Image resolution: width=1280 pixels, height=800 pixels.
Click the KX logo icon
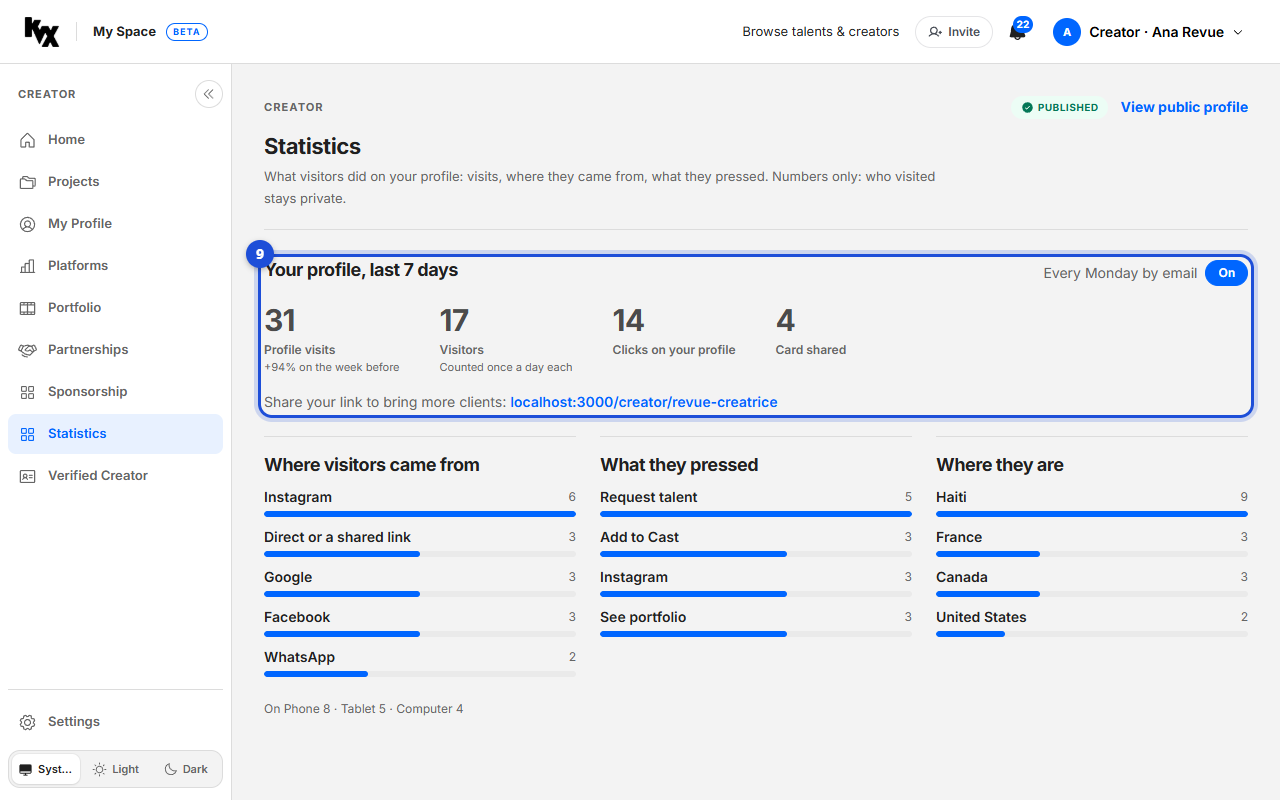click(42, 32)
